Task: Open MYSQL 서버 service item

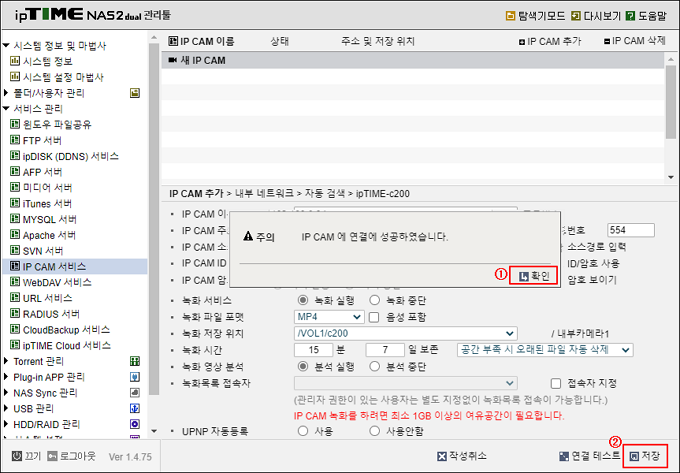Action: tap(43, 219)
